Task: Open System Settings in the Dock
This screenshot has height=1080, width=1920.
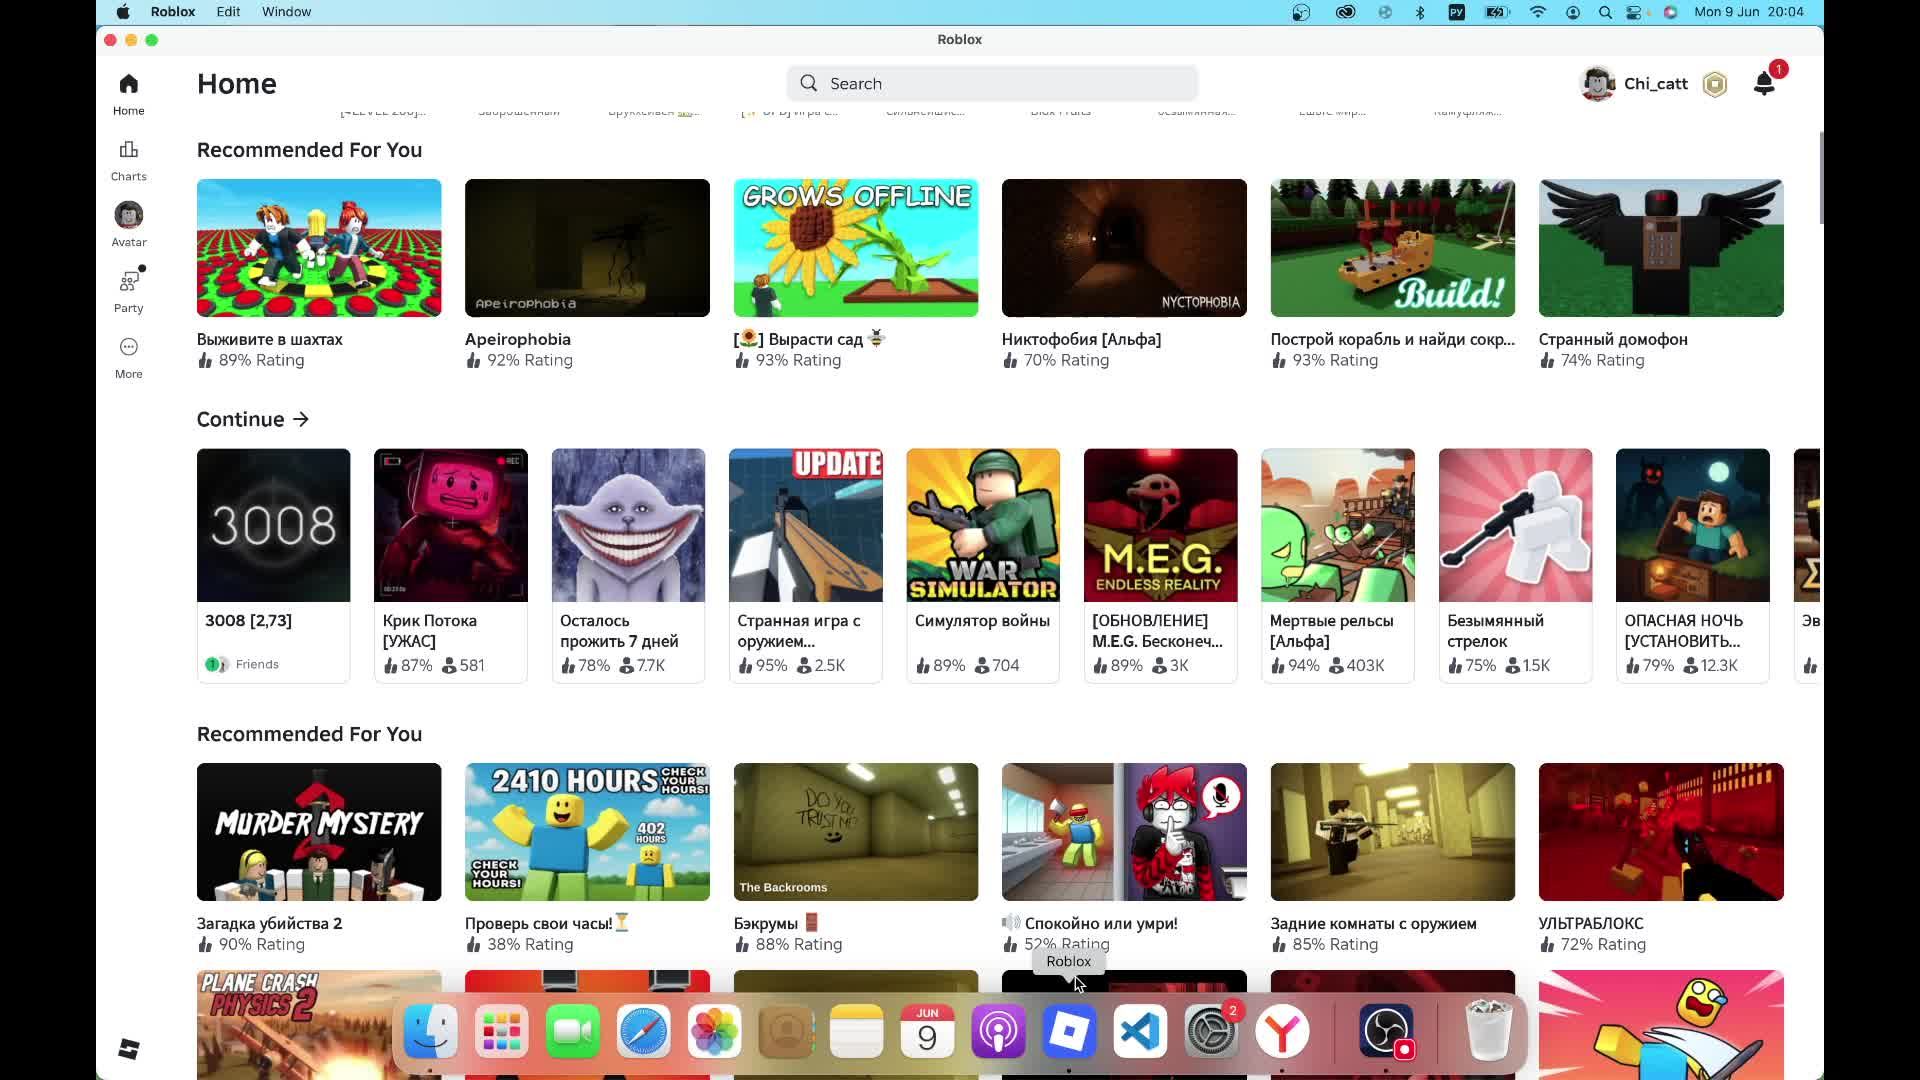Action: click(x=1211, y=1031)
